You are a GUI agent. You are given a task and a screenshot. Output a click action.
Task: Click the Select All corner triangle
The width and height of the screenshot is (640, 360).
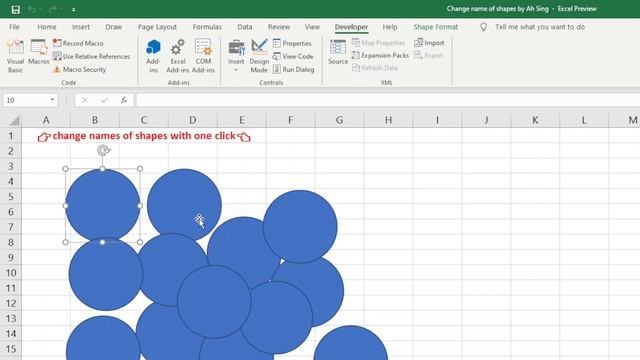pos(14,120)
